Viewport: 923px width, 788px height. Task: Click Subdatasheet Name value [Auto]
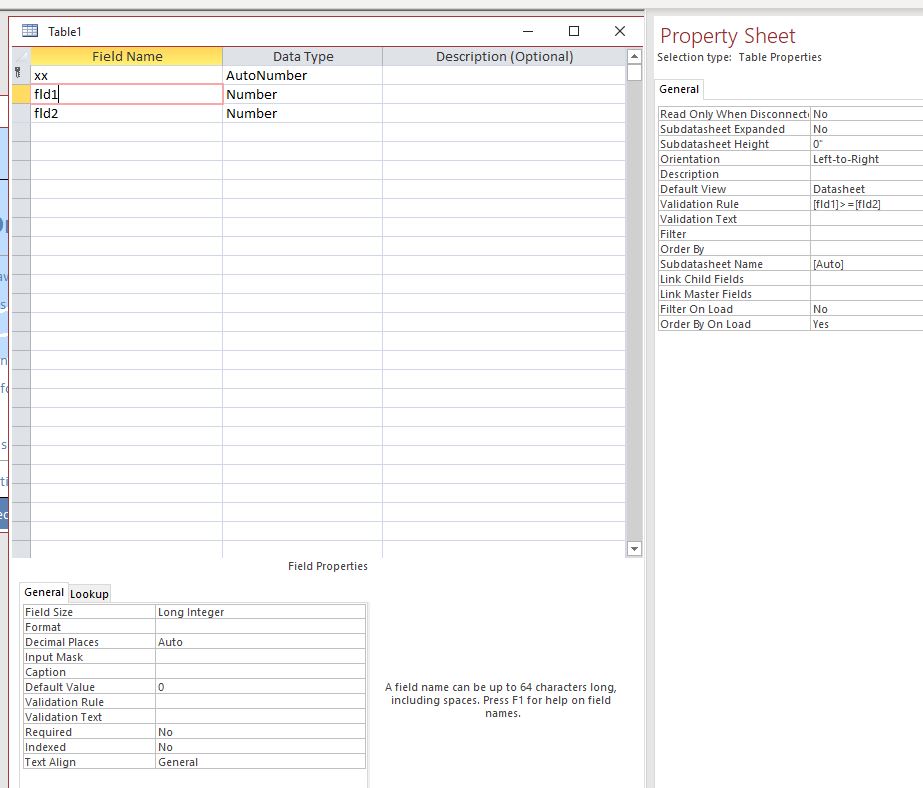[x=866, y=264]
